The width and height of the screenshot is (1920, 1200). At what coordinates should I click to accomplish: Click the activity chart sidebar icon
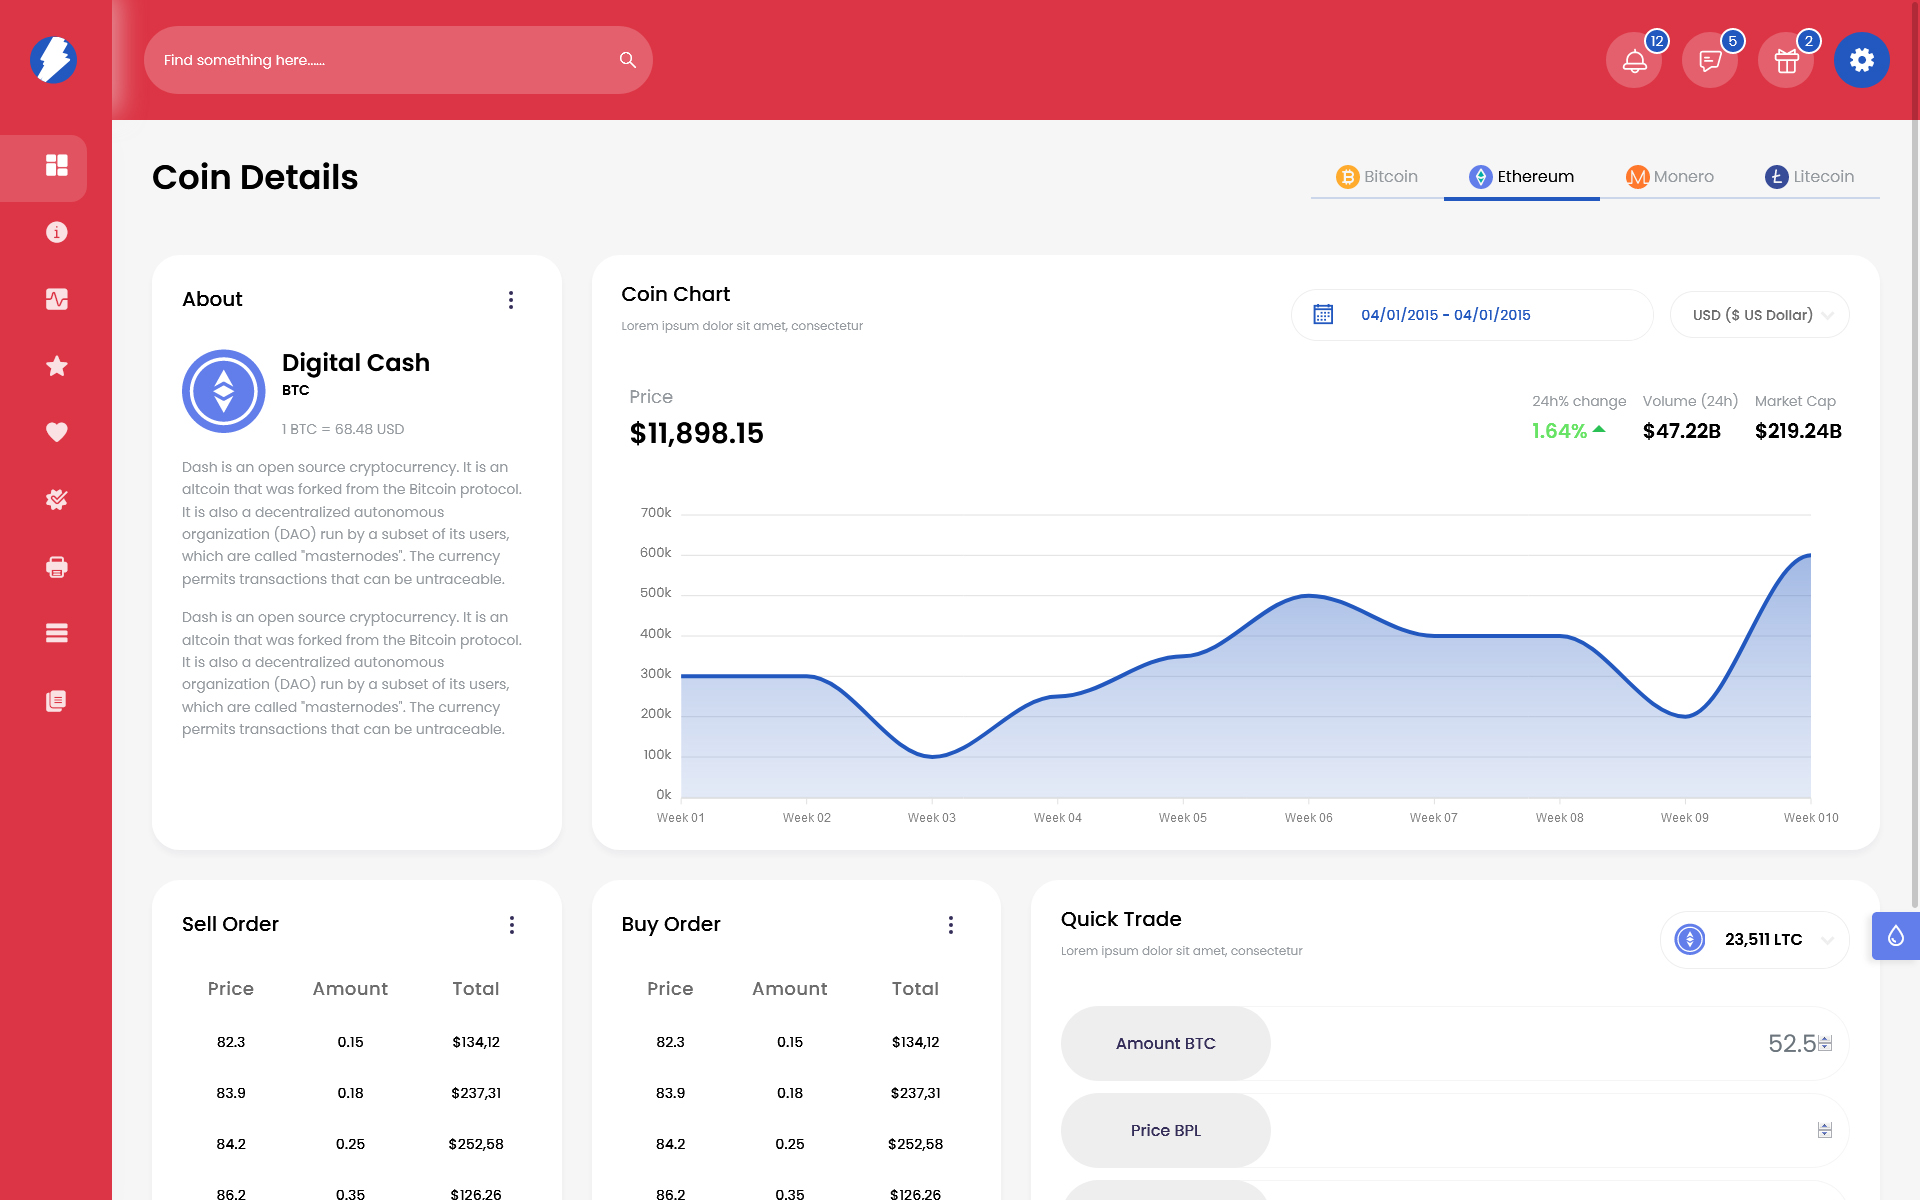point(57,299)
